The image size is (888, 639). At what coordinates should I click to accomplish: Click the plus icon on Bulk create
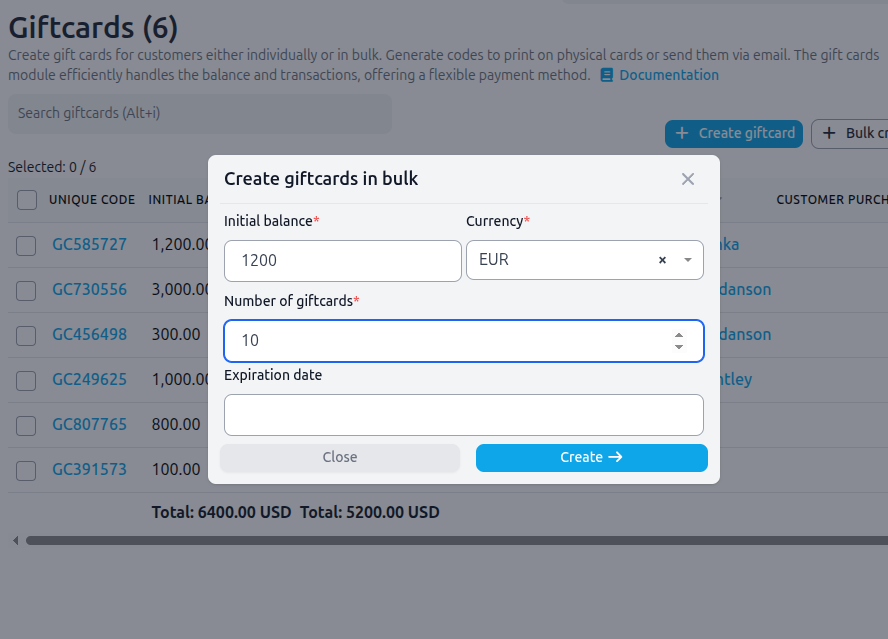(829, 133)
